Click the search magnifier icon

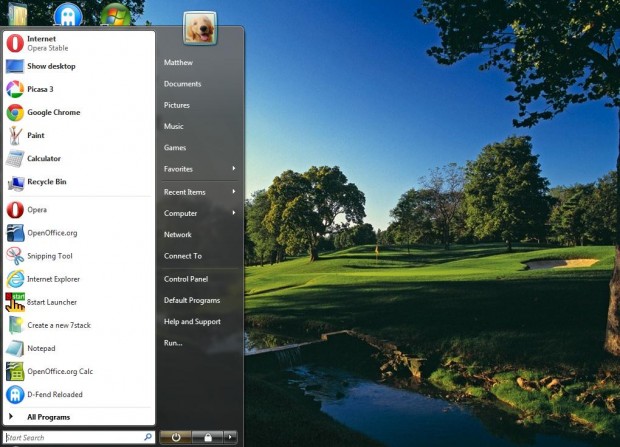click(x=148, y=437)
